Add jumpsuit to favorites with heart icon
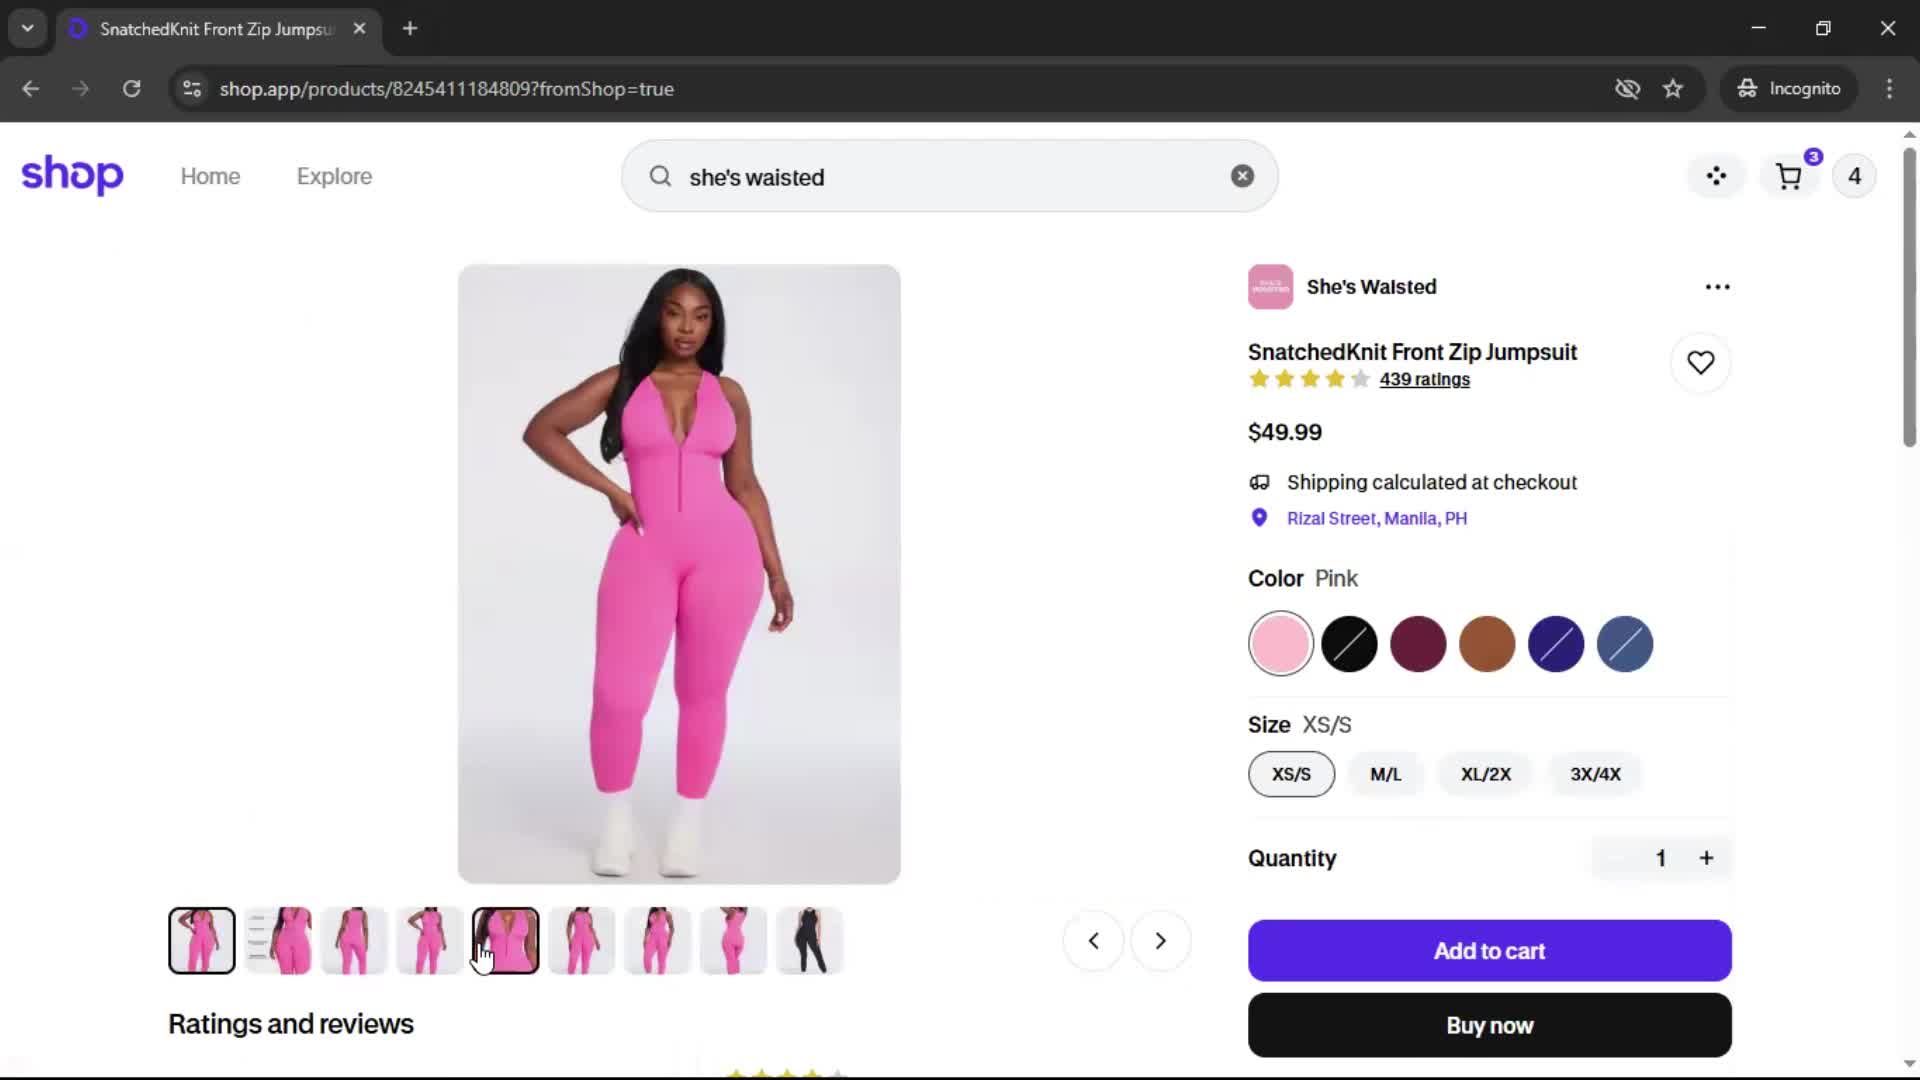Viewport: 1920px width, 1080px height. click(1700, 362)
